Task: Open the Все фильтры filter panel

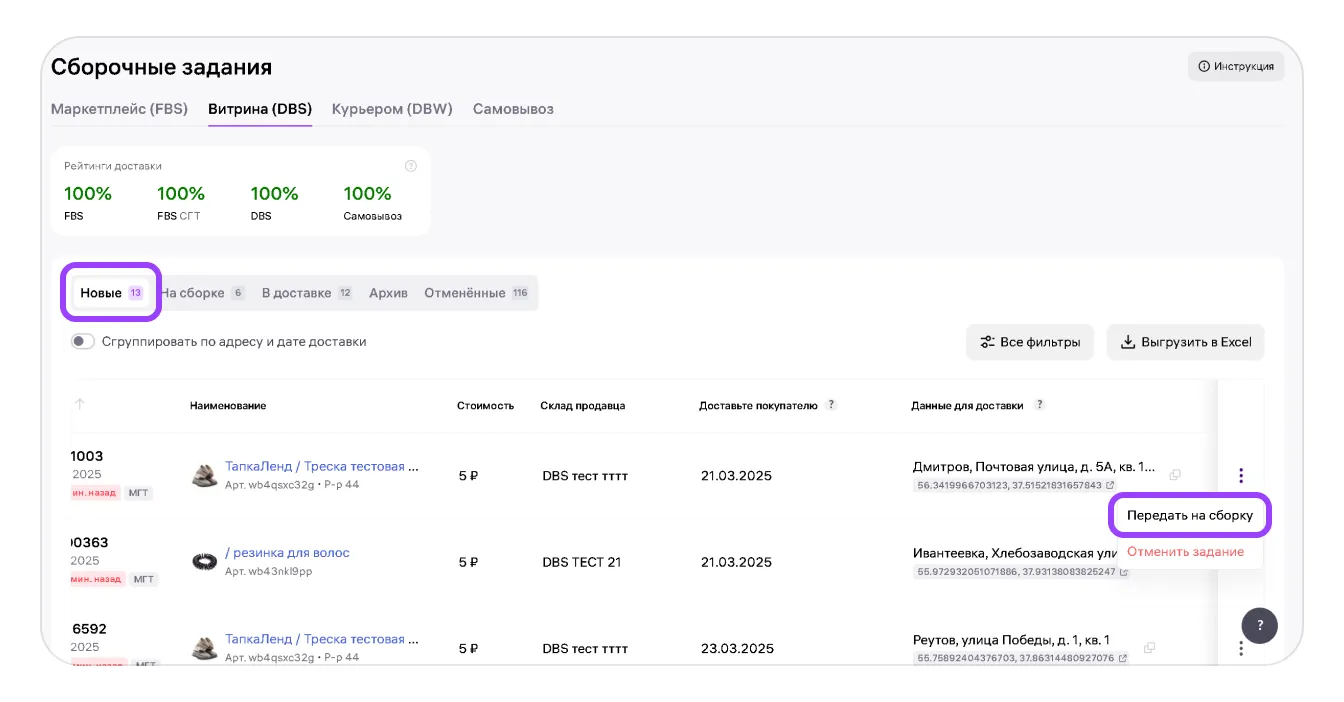Action: click(1030, 342)
